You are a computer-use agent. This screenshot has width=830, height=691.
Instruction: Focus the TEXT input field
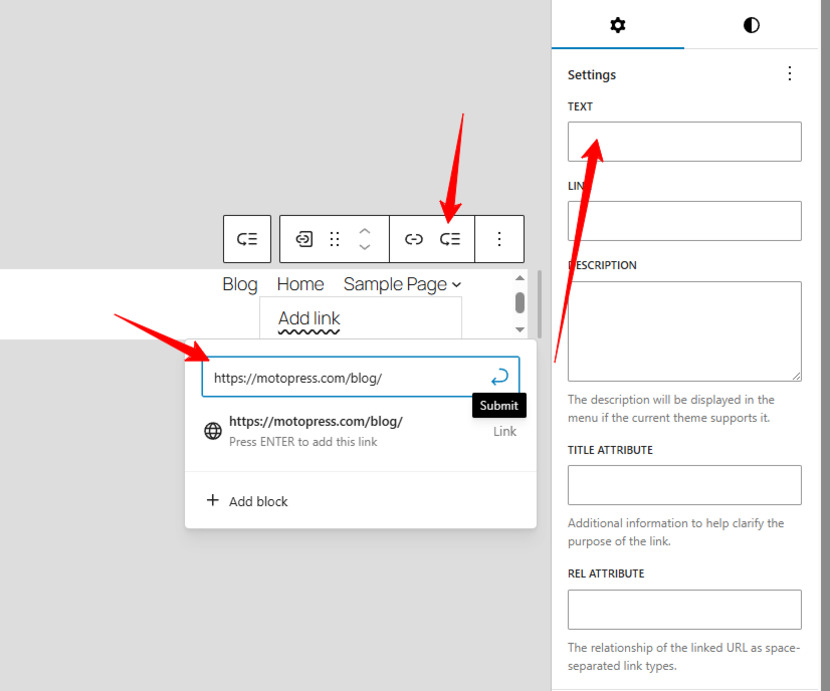684,142
